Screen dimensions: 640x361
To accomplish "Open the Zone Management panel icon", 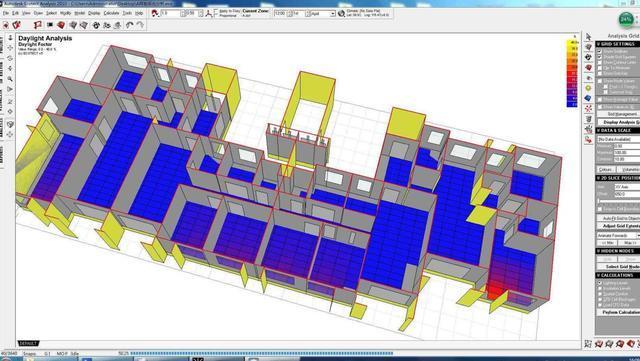I will pos(588,47).
